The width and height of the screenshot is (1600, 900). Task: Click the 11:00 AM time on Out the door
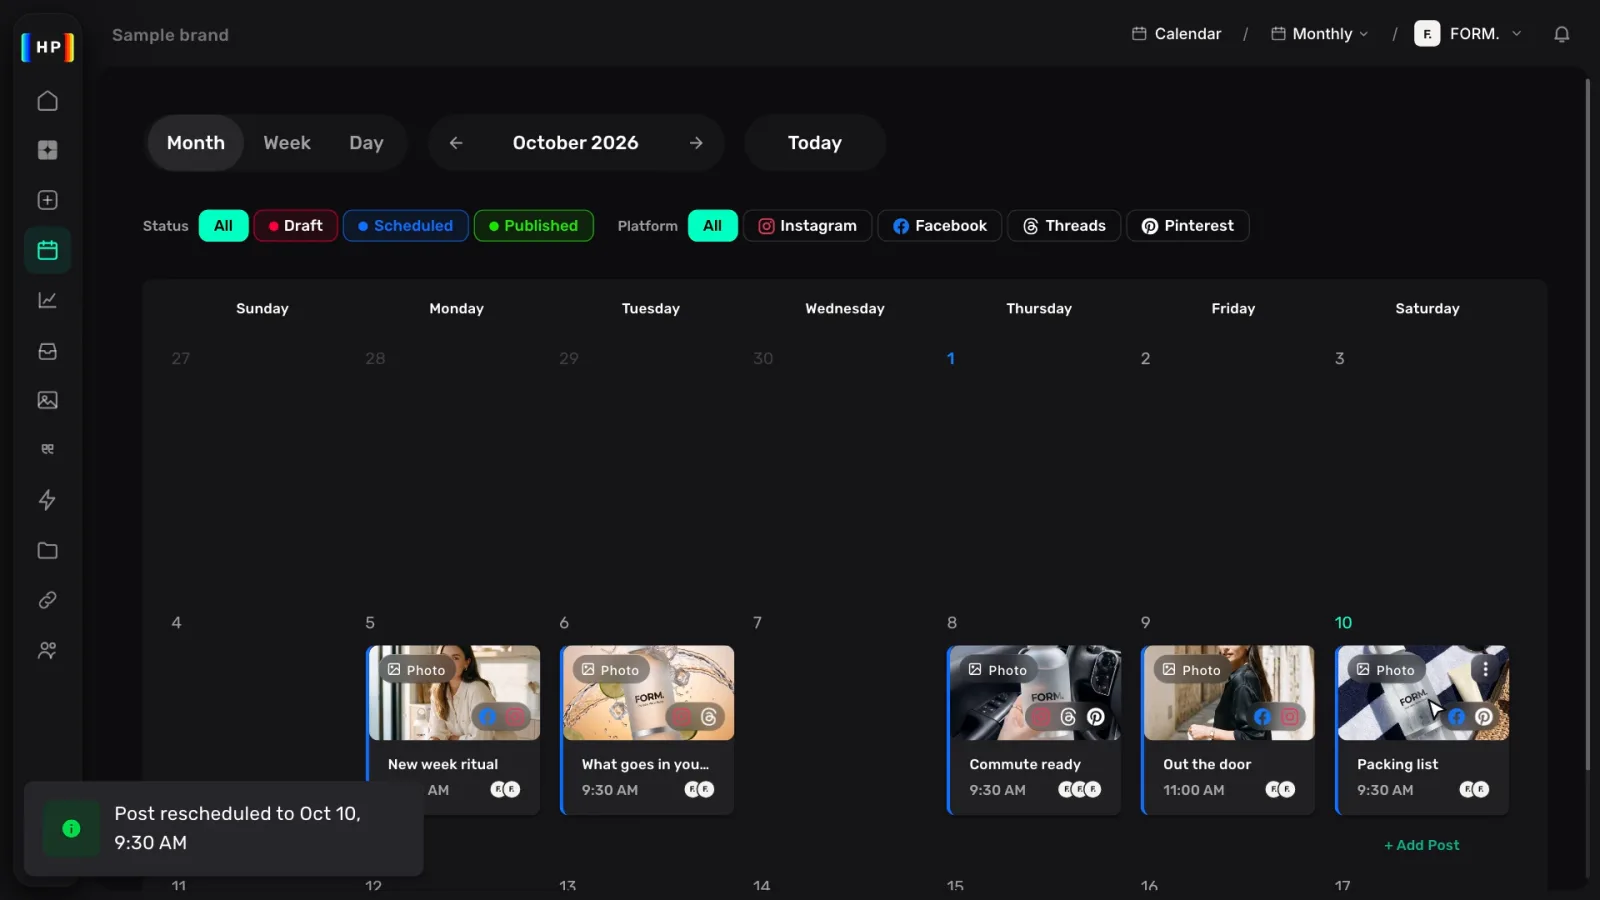pyautogui.click(x=1193, y=790)
